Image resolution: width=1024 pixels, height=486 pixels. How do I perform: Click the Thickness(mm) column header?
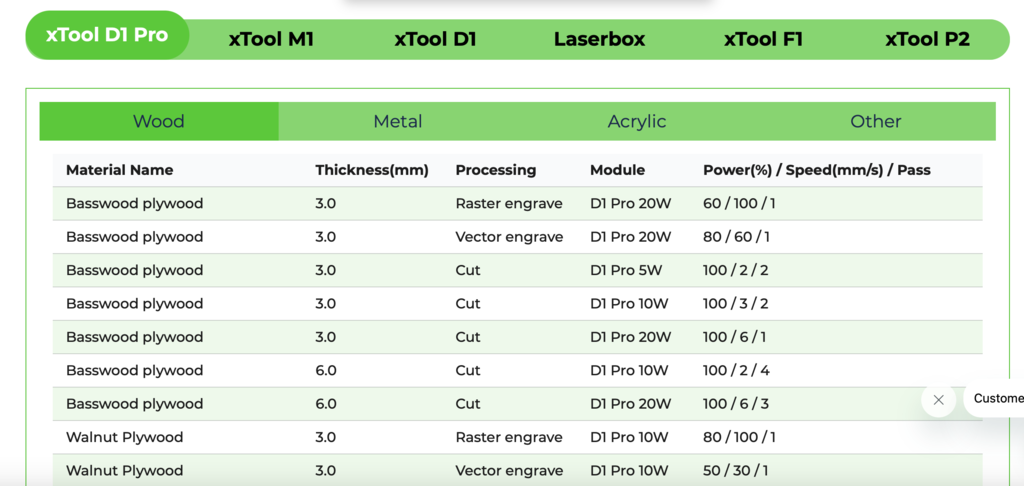[372, 170]
